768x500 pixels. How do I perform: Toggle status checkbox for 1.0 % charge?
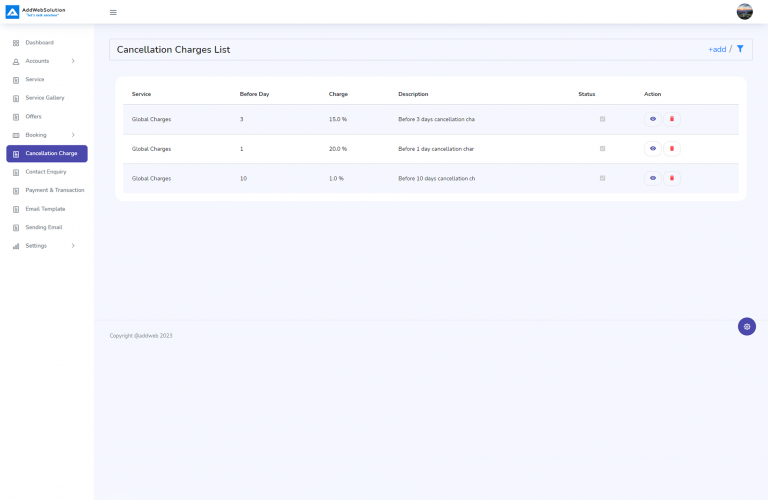pyautogui.click(x=602, y=178)
